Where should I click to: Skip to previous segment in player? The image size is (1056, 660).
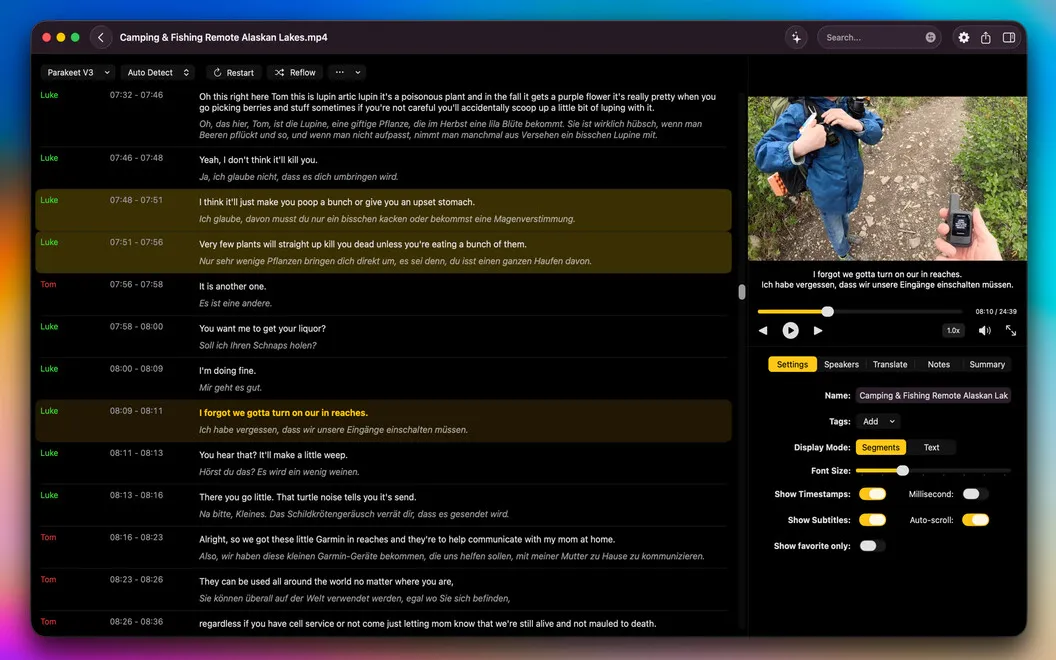tap(763, 331)
